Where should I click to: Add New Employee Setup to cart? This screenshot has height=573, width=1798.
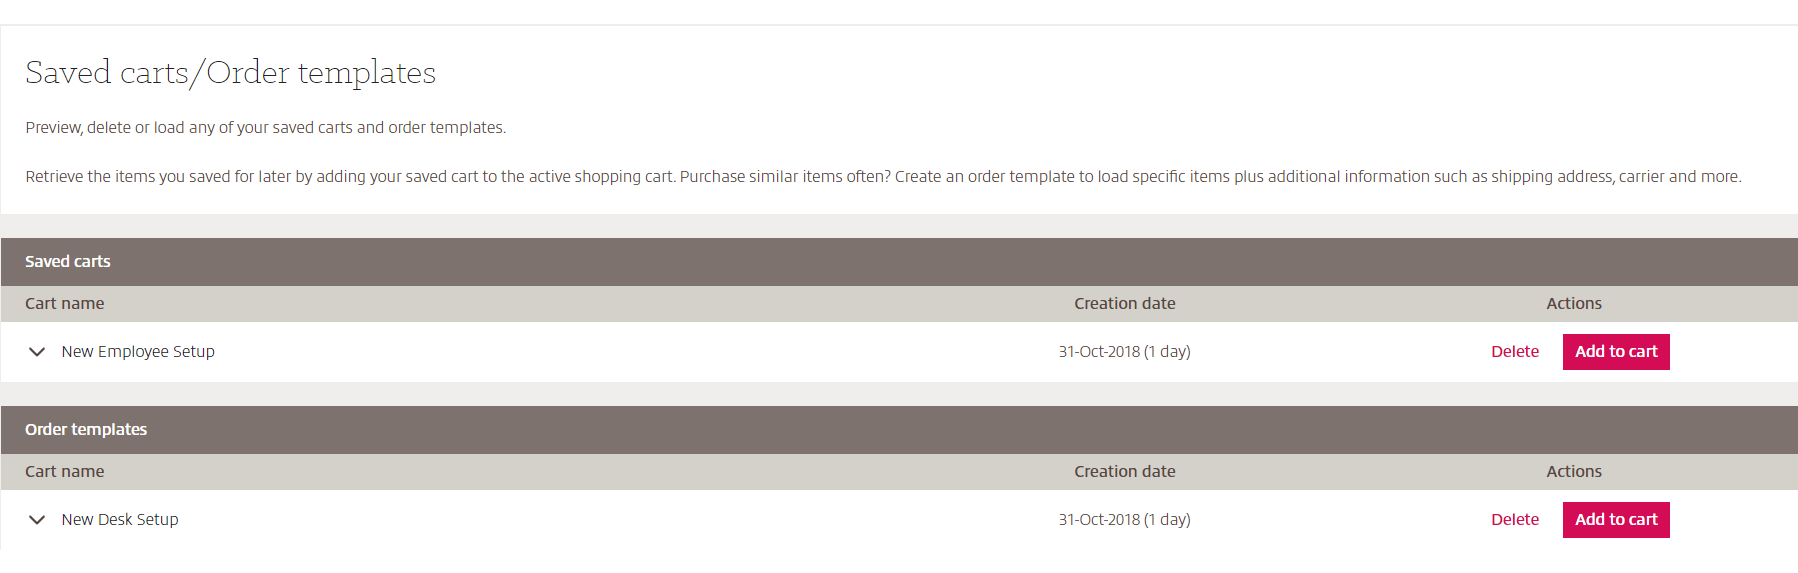click(1615, 352)
